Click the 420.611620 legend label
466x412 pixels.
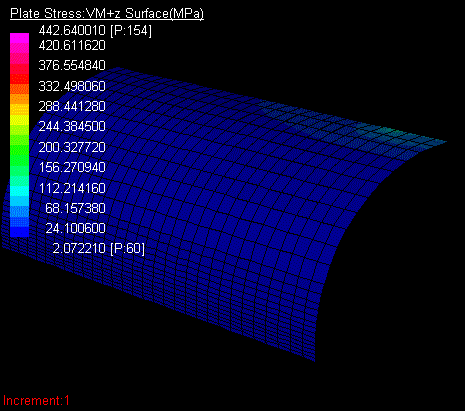tap(72, 45)
